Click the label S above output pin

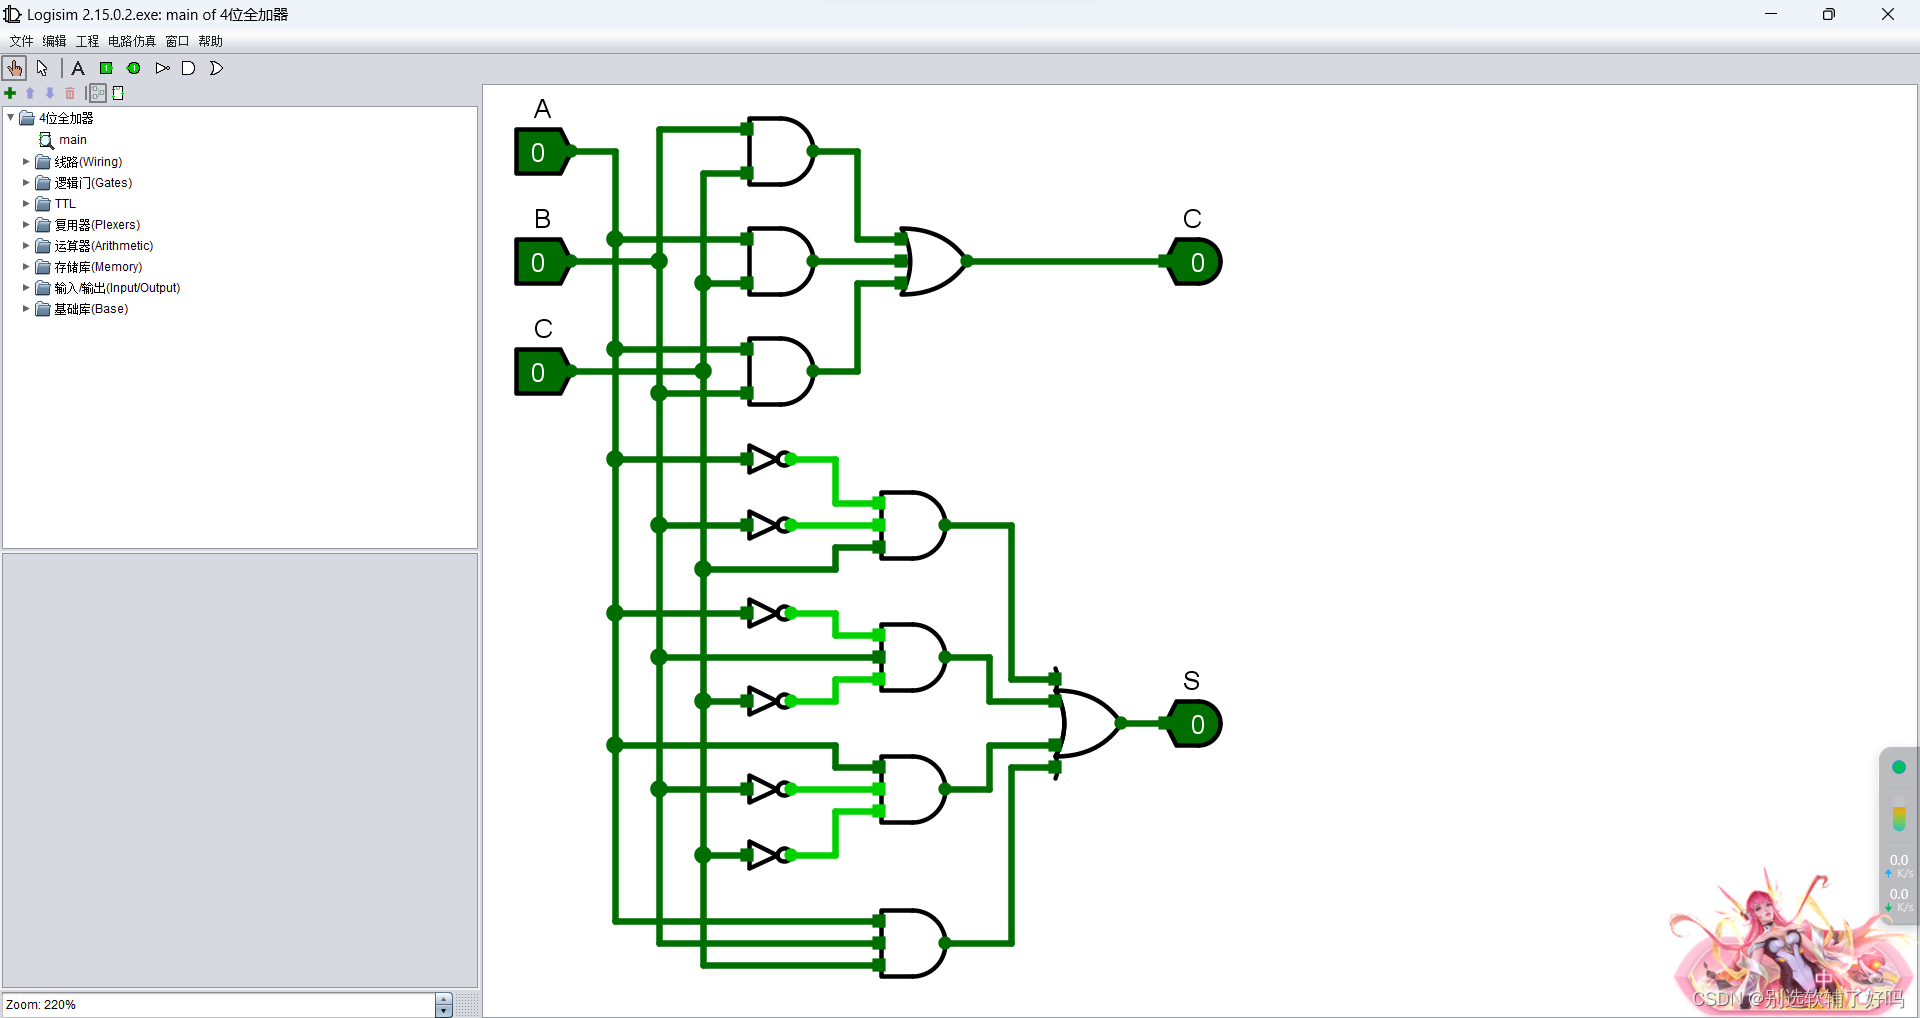tap(1191, 681)
